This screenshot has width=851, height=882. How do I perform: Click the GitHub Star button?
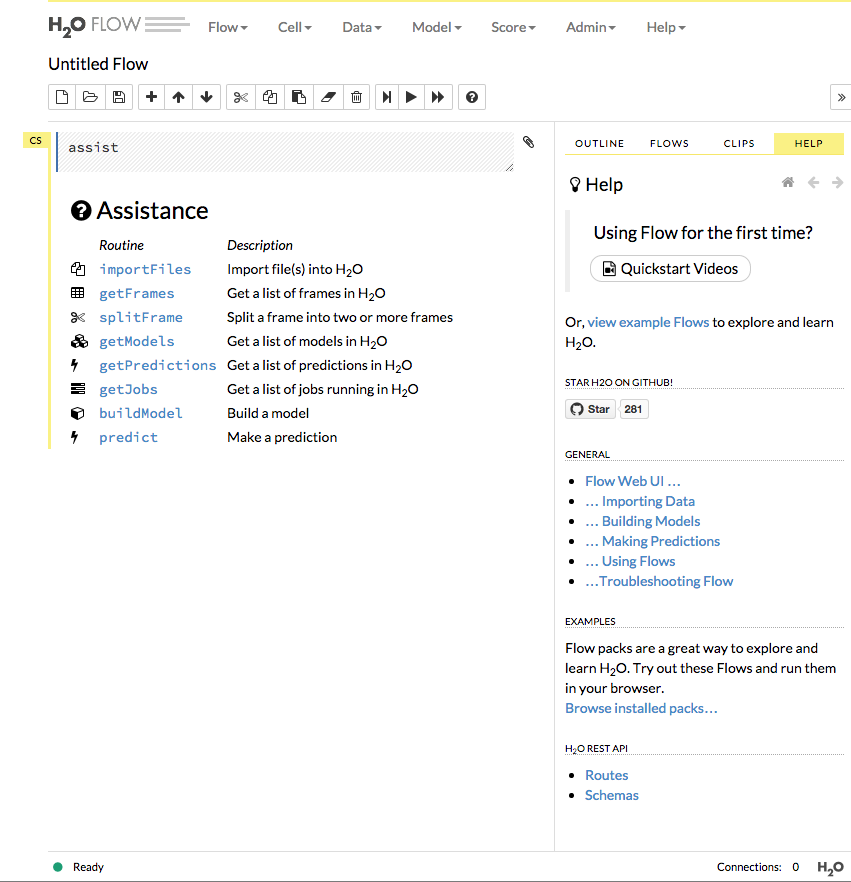(591, 409)
